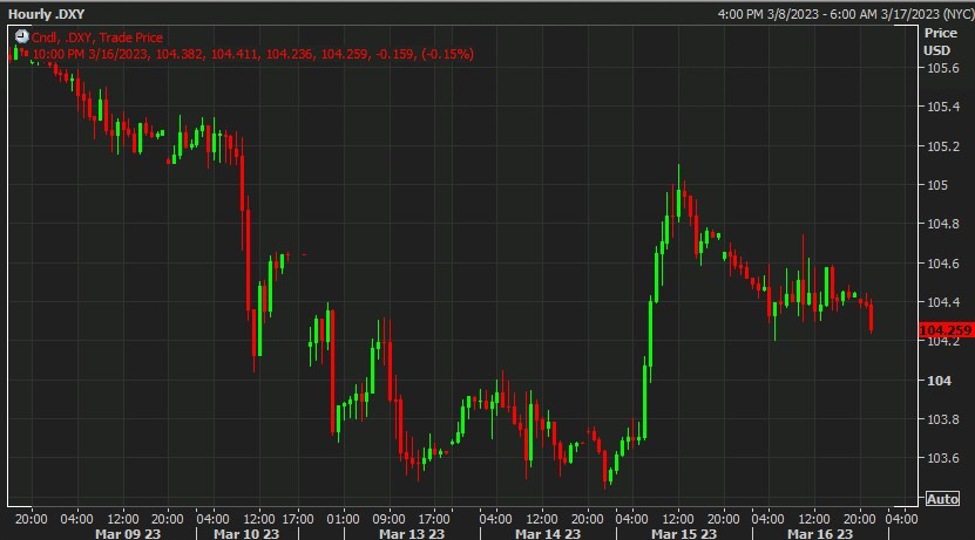Click the 104.411 high value in the legend
The height and width of the screenshot is (540, 975).
[236, 55]
